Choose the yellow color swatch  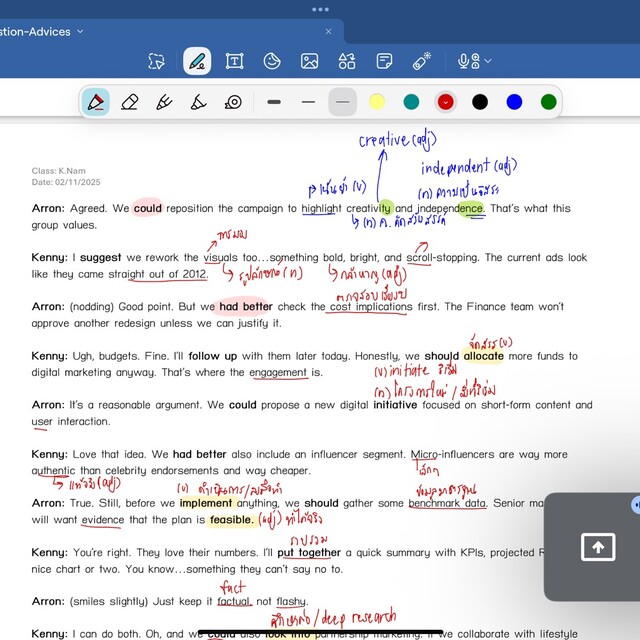point(377,102)
